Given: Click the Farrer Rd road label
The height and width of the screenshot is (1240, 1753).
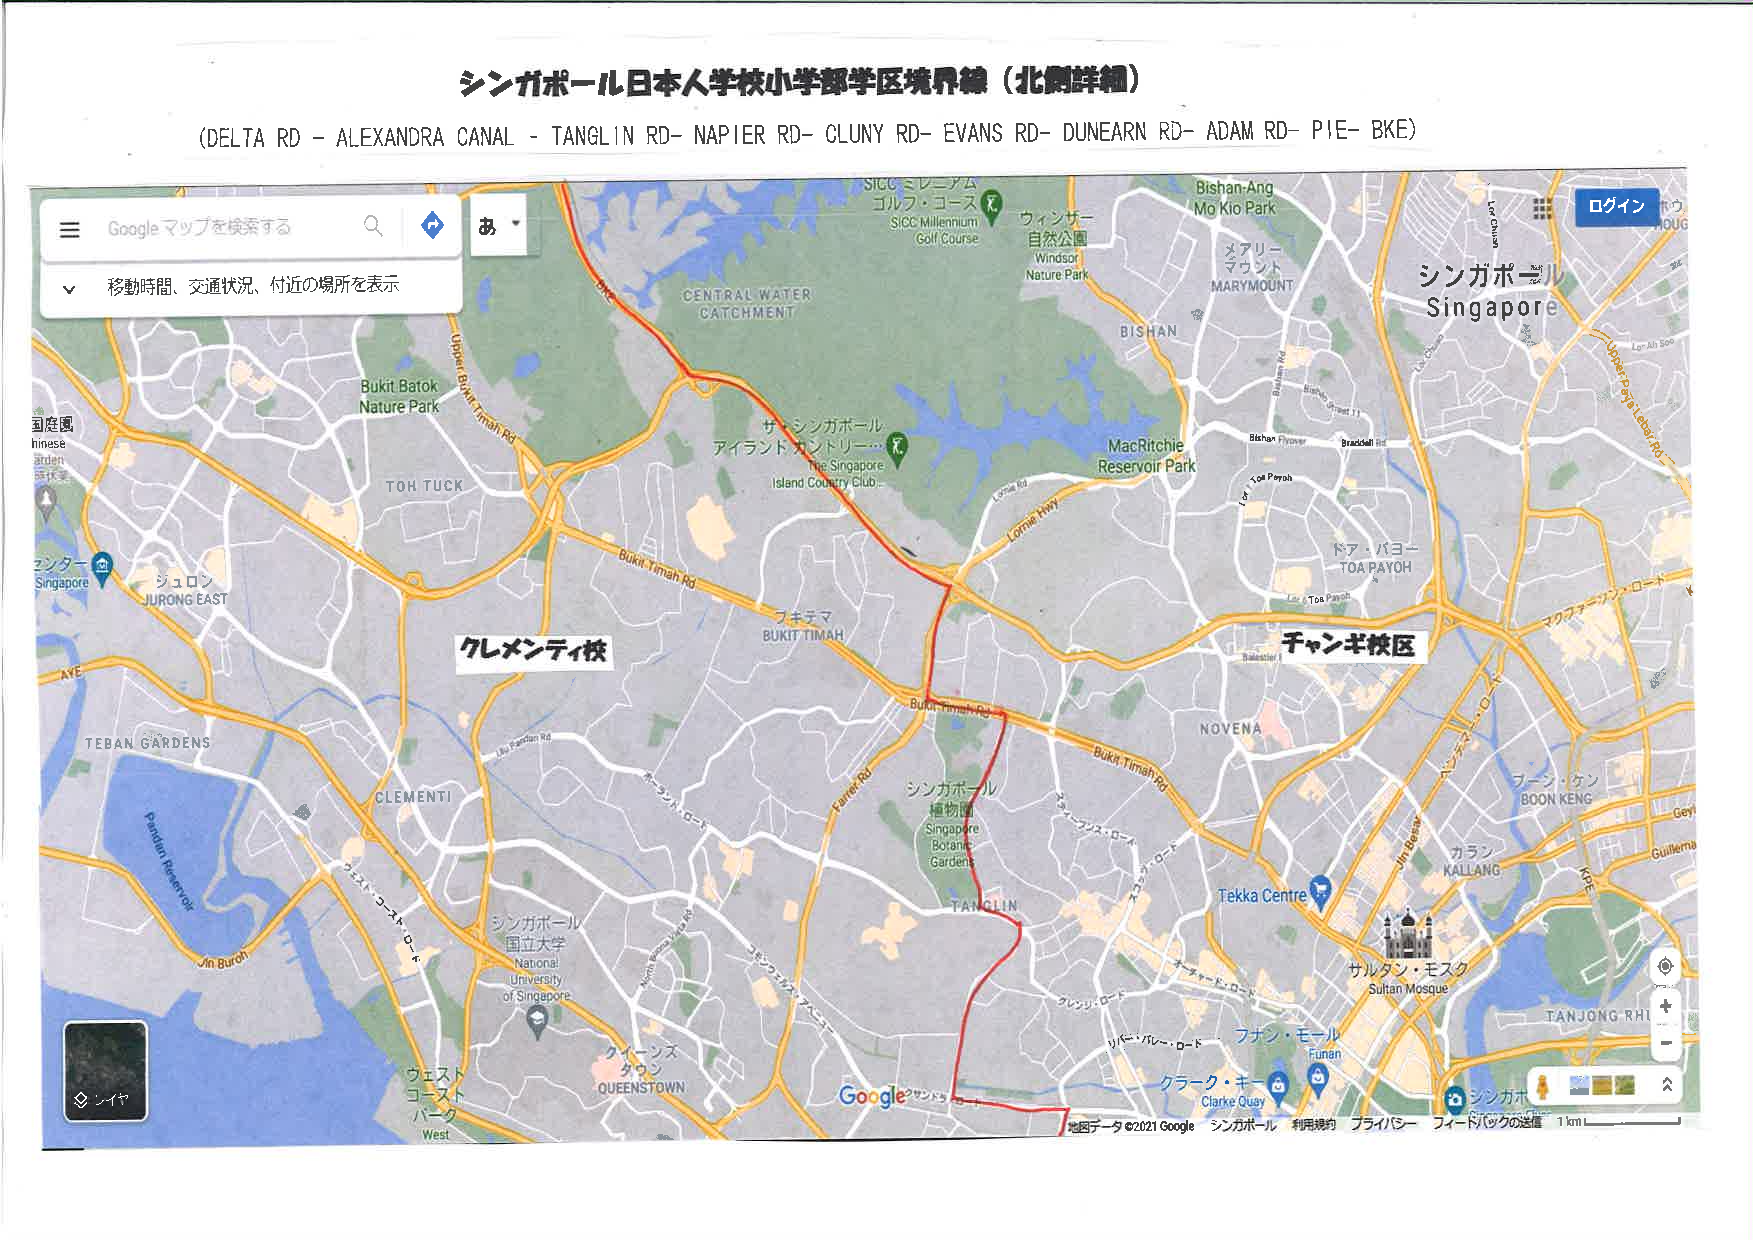Looking at the screenshot, I should (851, 789).
